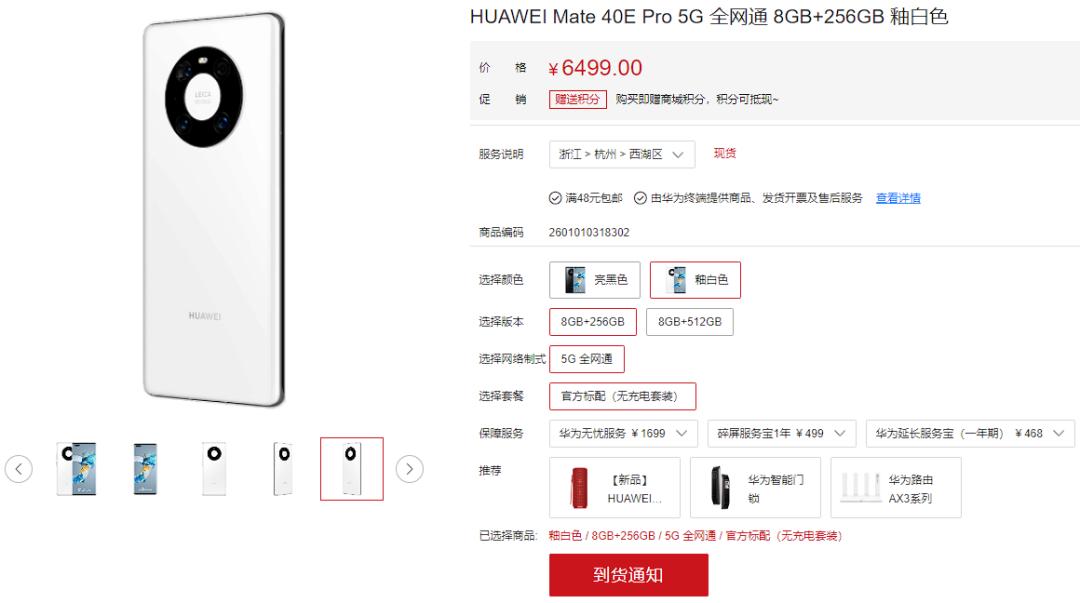Click the previous thumbnails arrow icon

(x=19, y=469)
